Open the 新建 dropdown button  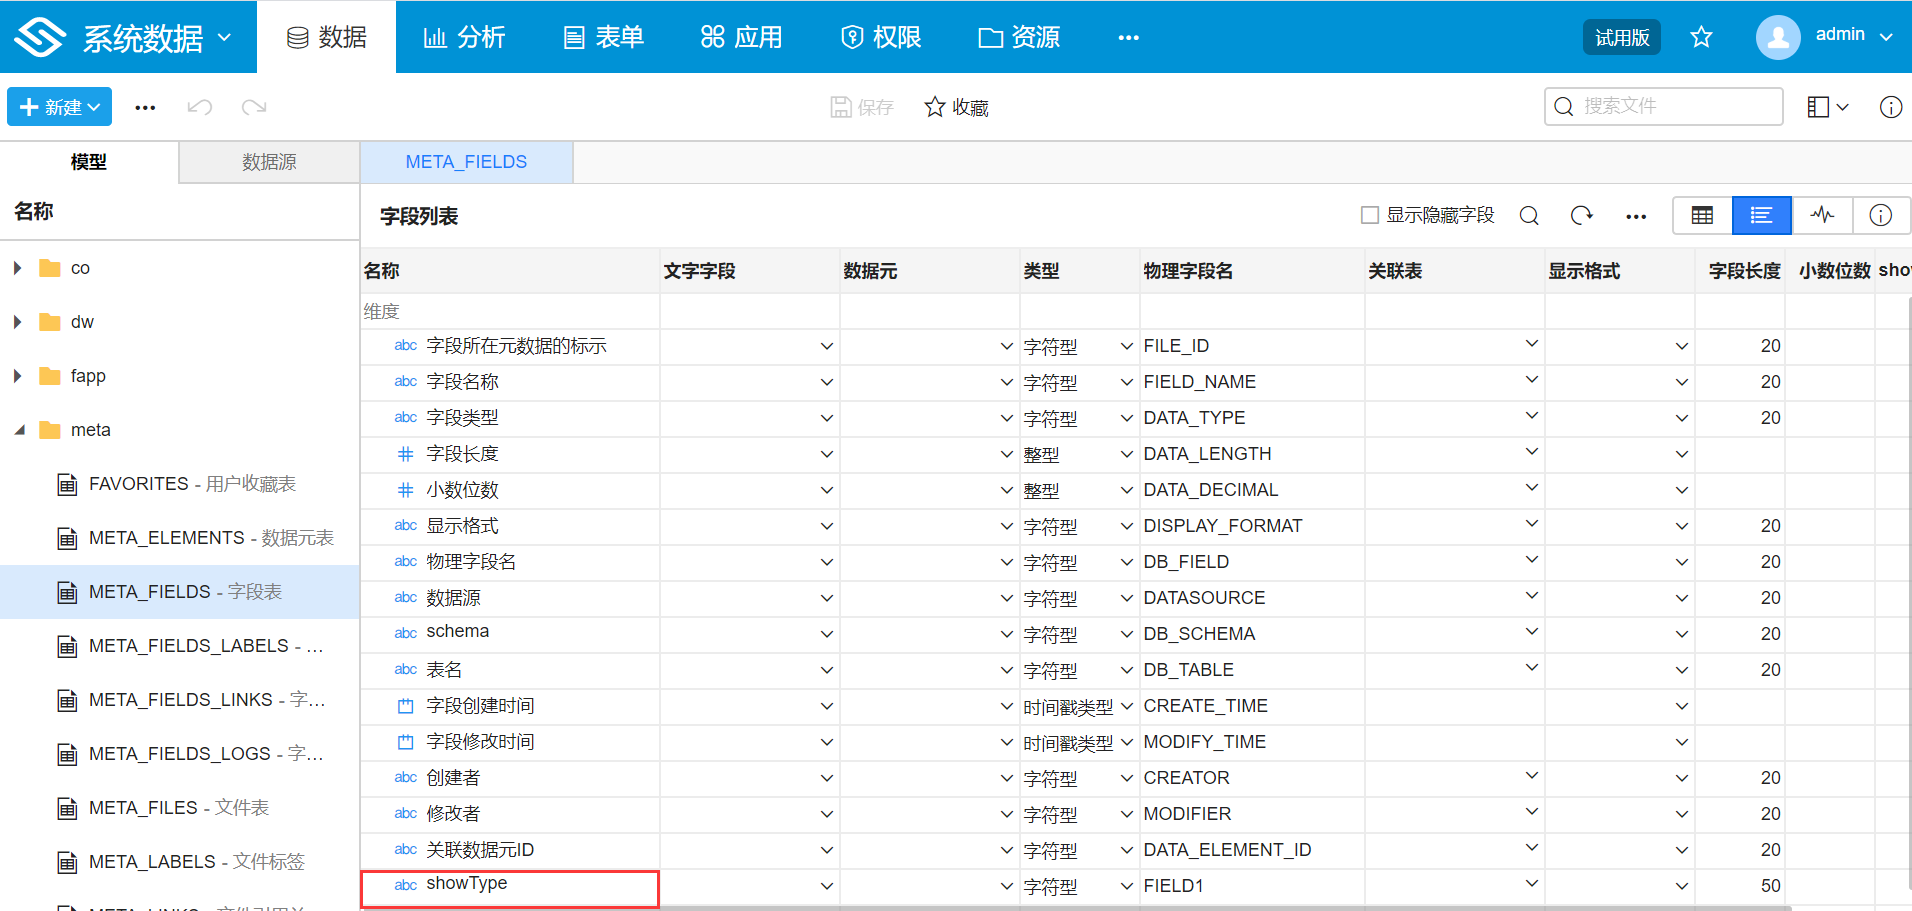pos(59,107)
